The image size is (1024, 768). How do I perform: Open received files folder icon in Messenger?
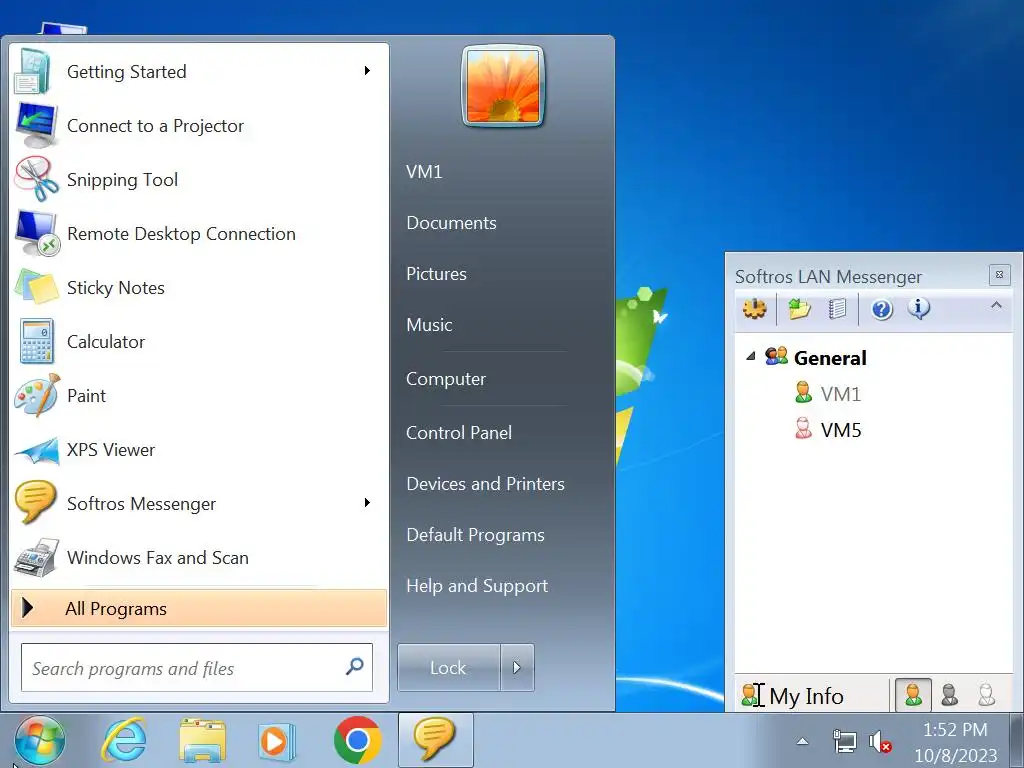(799, 308)
